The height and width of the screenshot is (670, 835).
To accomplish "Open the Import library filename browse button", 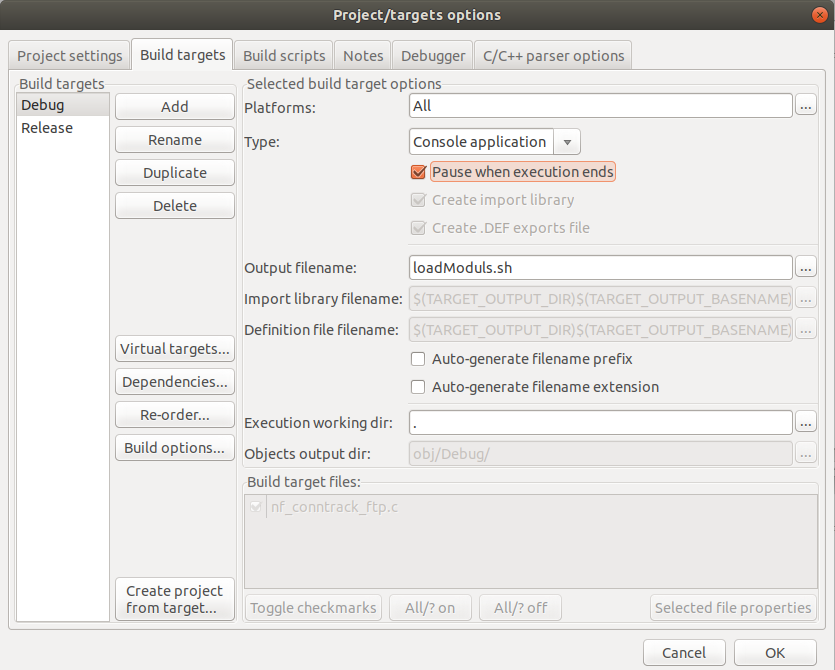I will [806, 298].
